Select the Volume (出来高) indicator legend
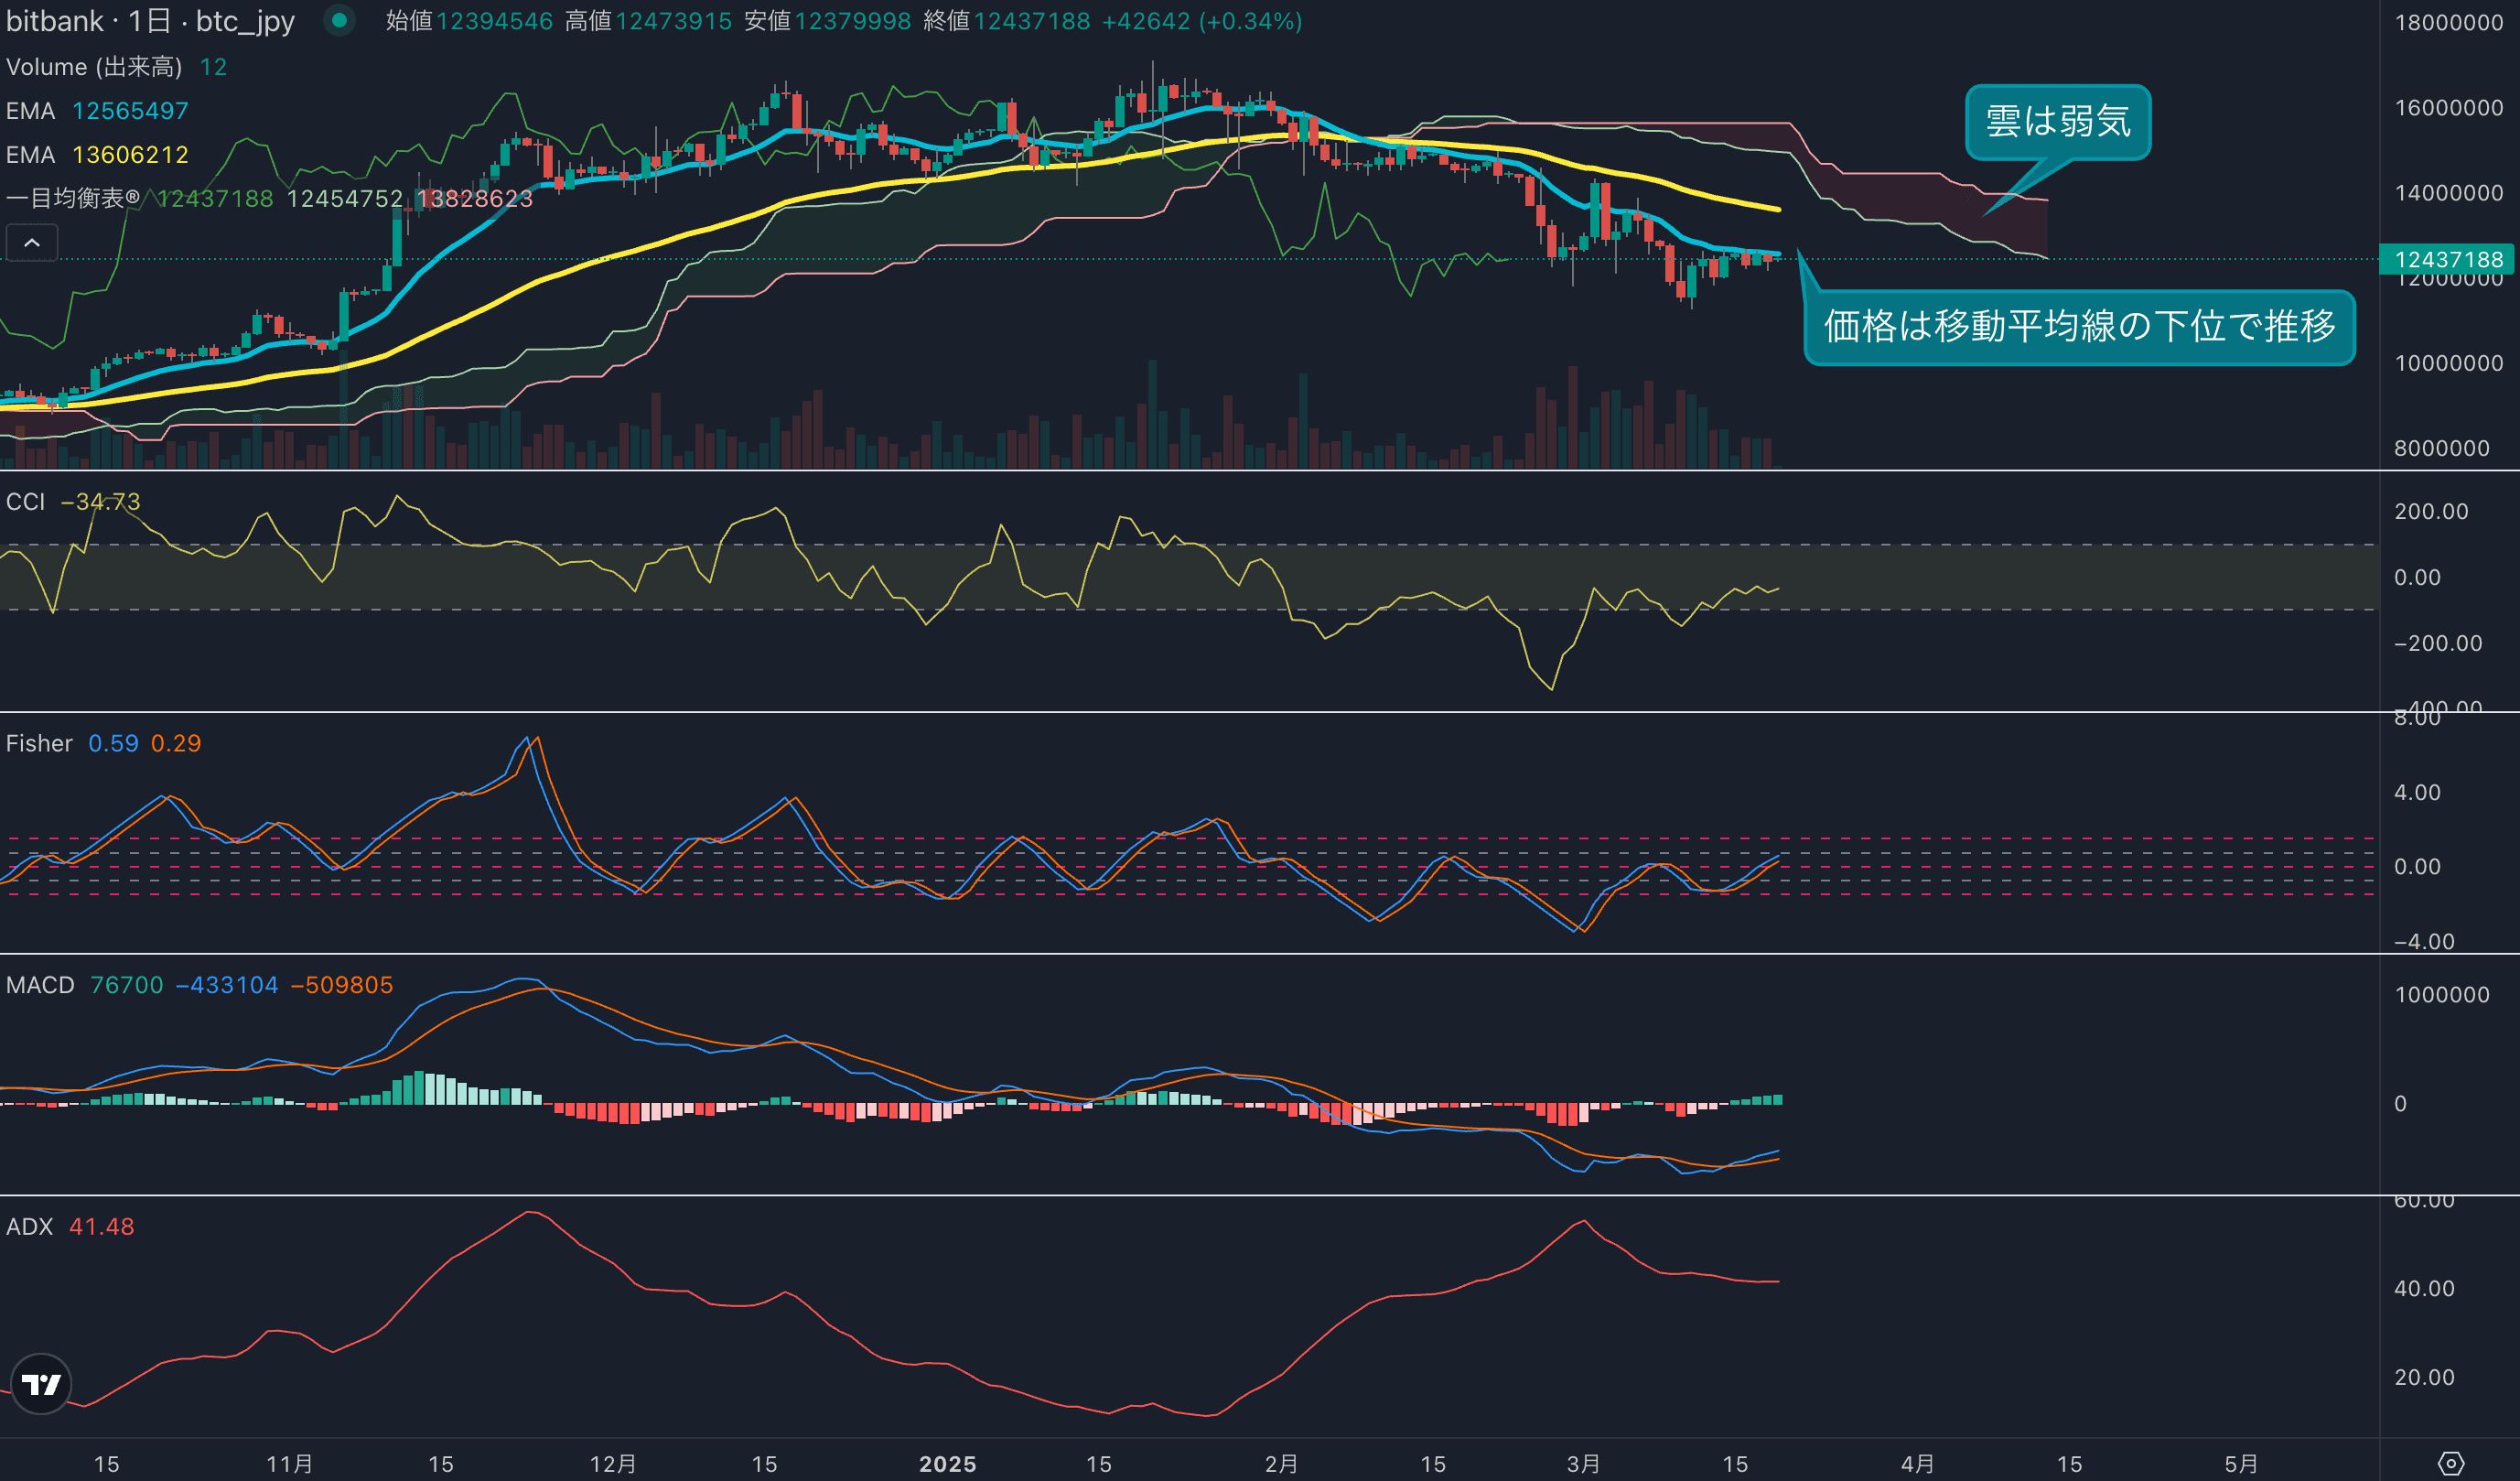Screen dimensions: 2520x1481 (94, 67)
